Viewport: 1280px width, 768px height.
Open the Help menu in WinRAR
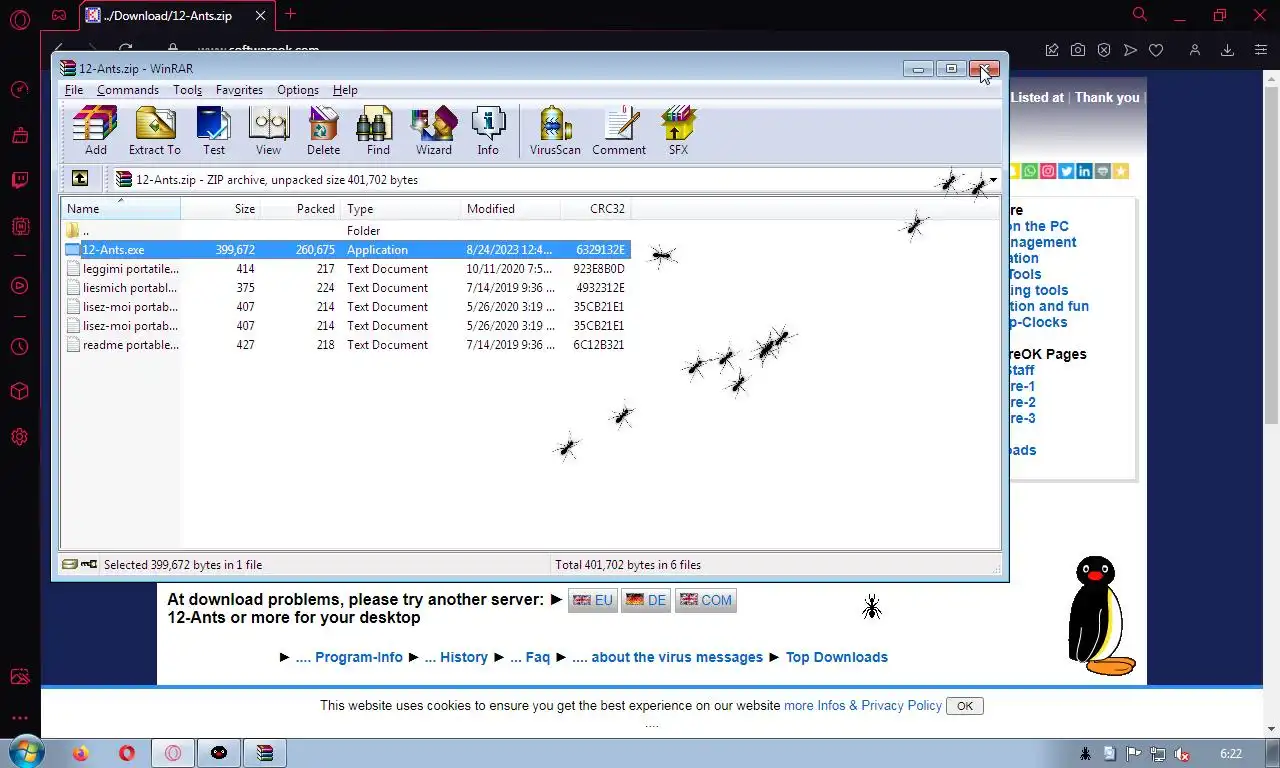[345, 90]
